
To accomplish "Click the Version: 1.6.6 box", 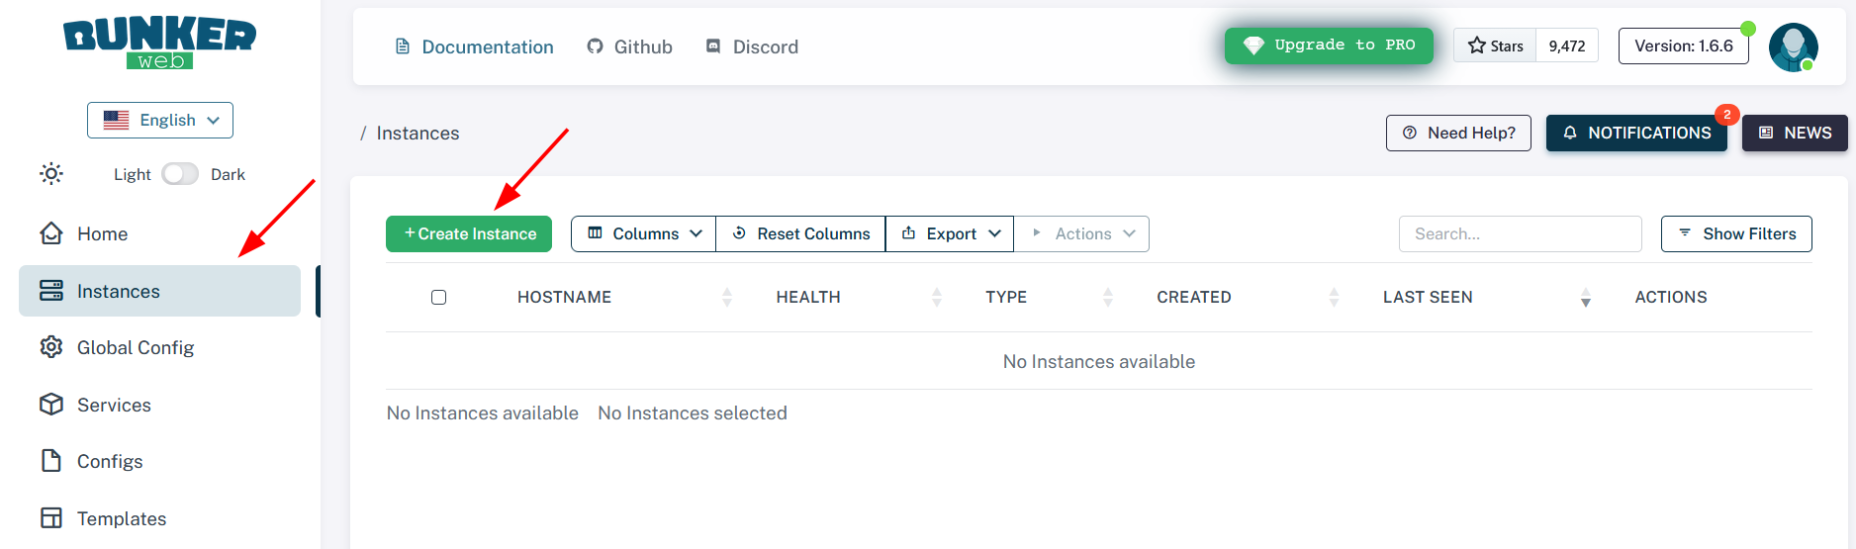I will [x=1684, y=46].
